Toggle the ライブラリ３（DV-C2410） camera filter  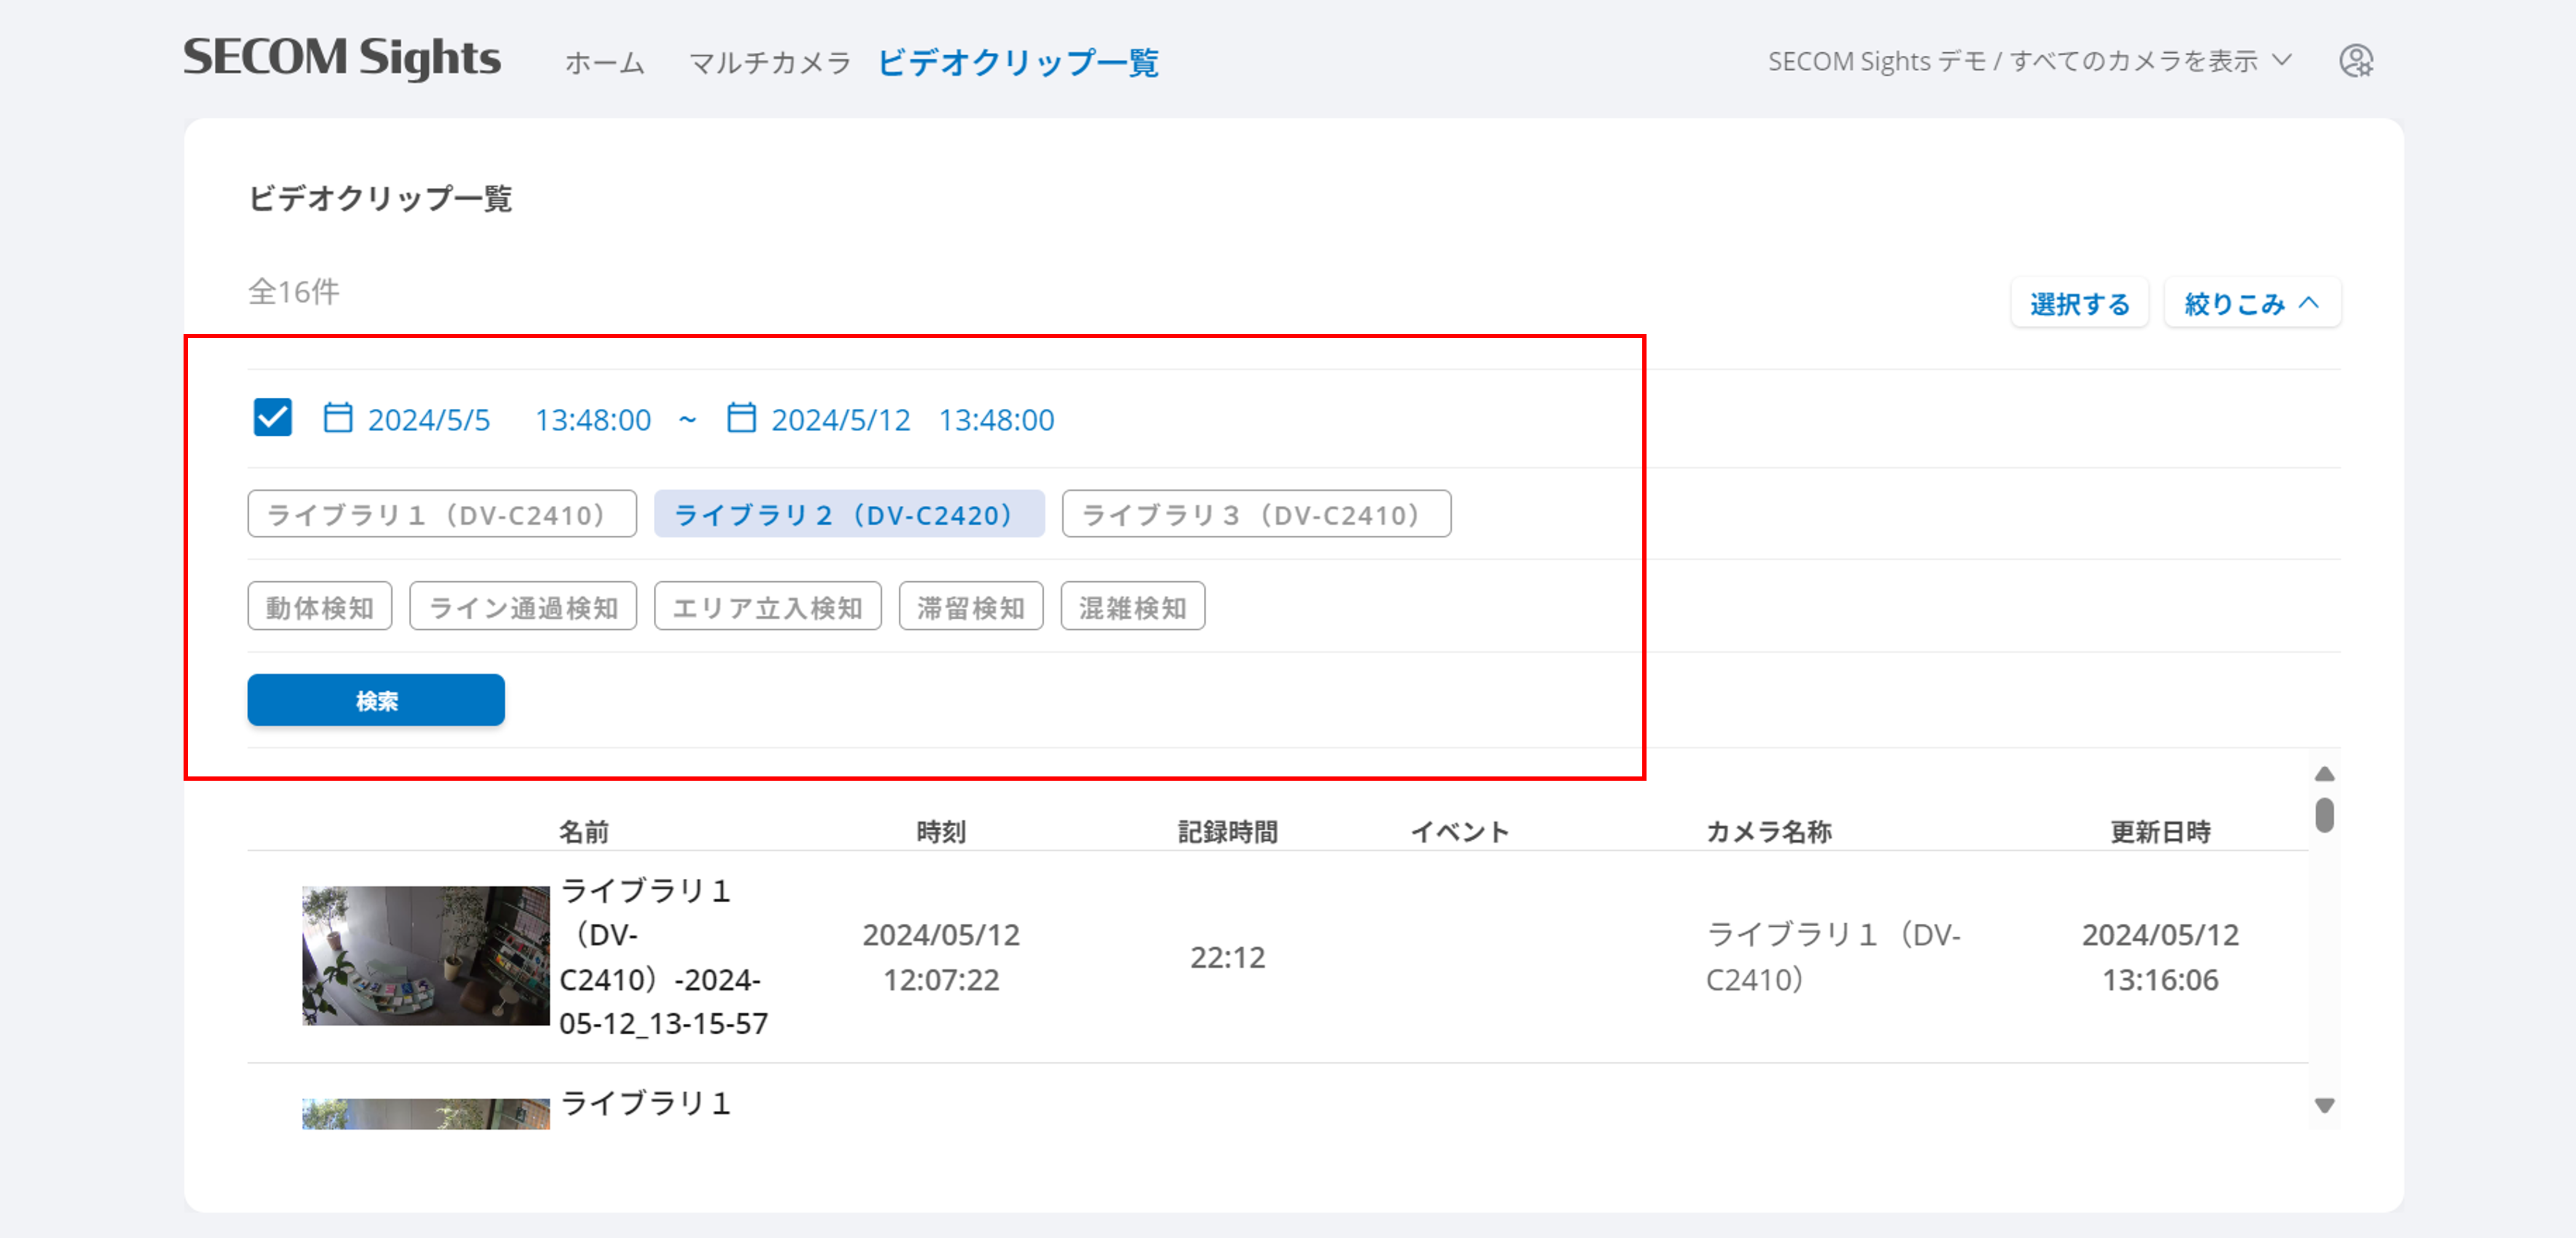tap(1256, 514)
